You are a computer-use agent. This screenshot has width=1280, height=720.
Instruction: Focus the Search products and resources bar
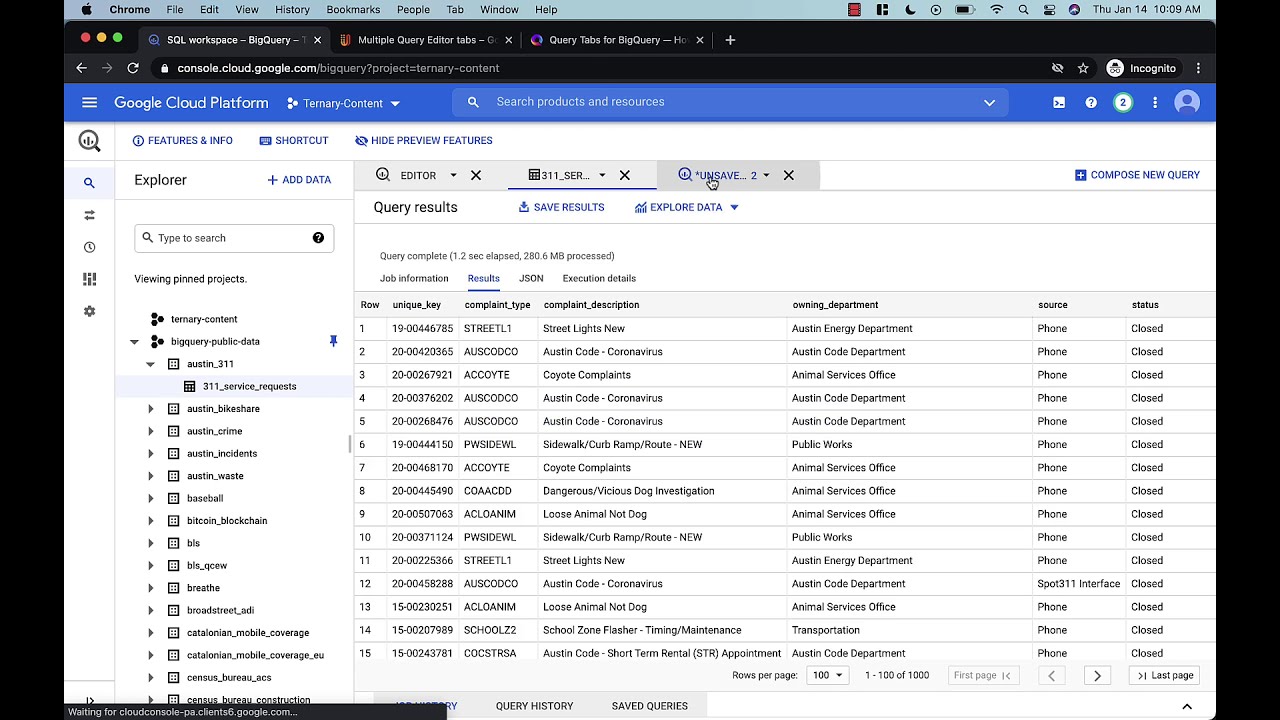pyautogui.click(x=730, y=102)
